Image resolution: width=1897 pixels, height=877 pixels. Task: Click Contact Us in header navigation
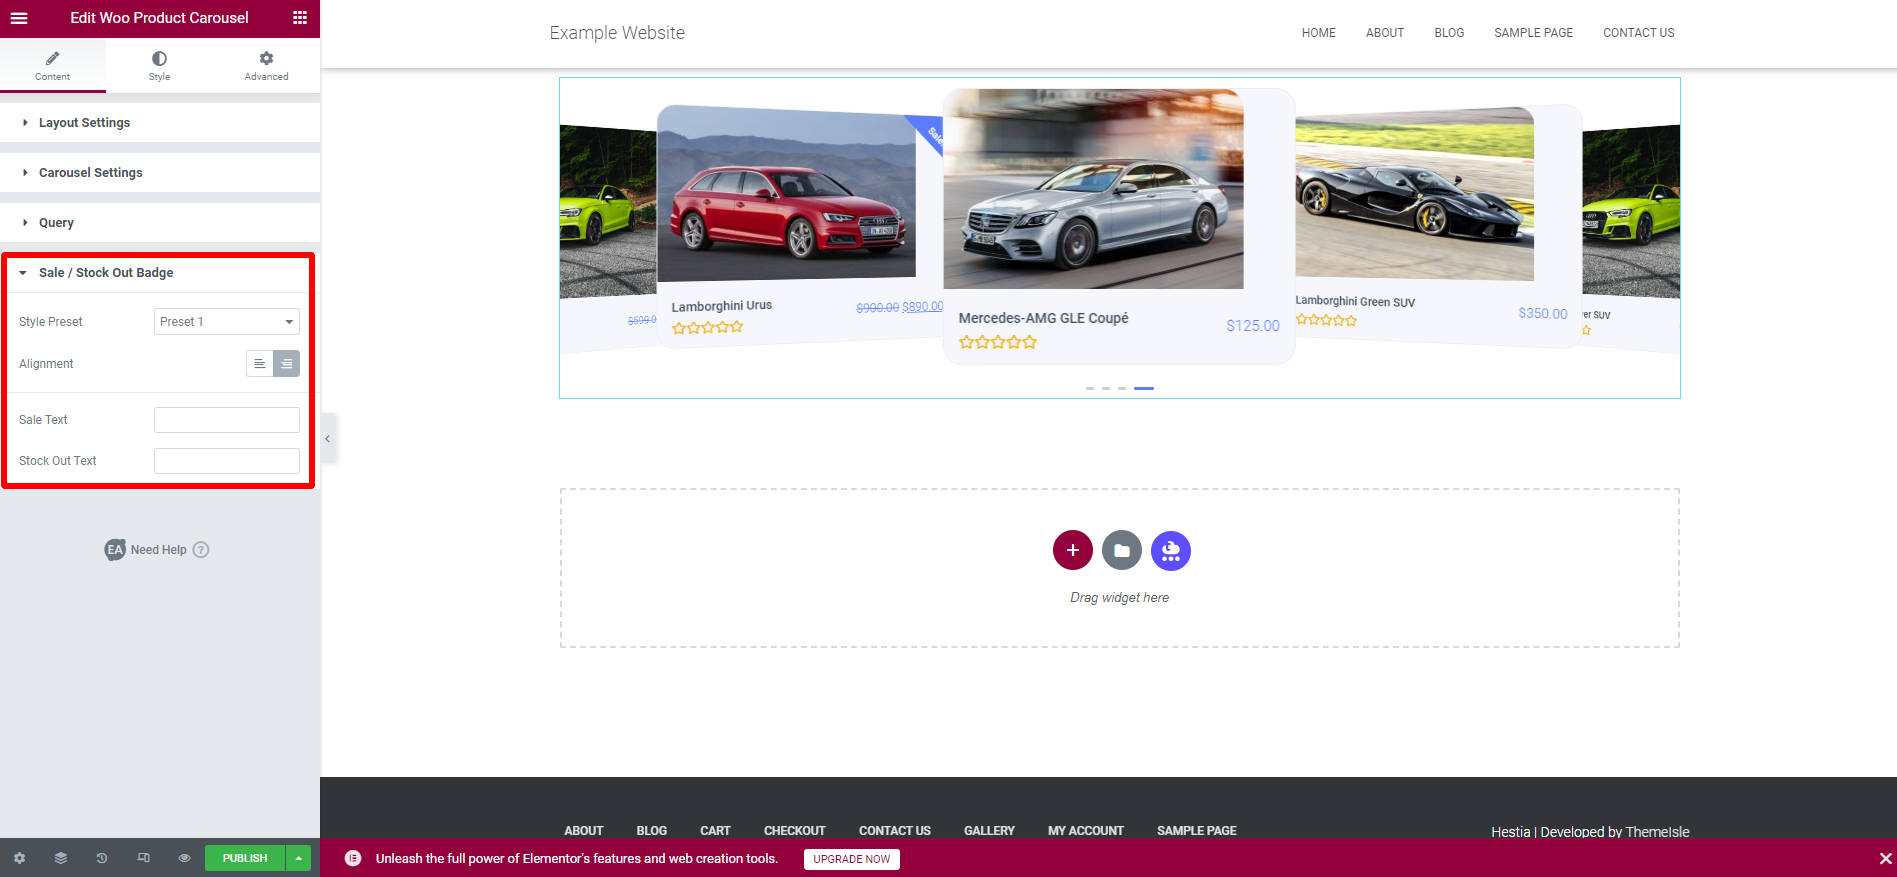coord(1638,33)
